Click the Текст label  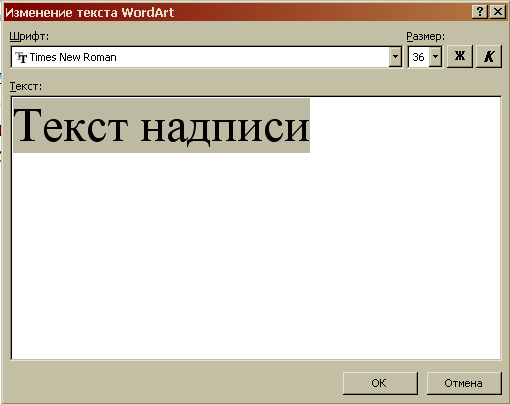coord(26,86)
